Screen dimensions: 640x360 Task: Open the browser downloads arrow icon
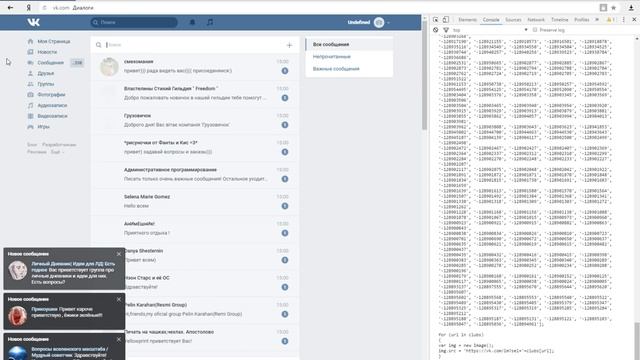pyautogui.click(x=631, y=7)
